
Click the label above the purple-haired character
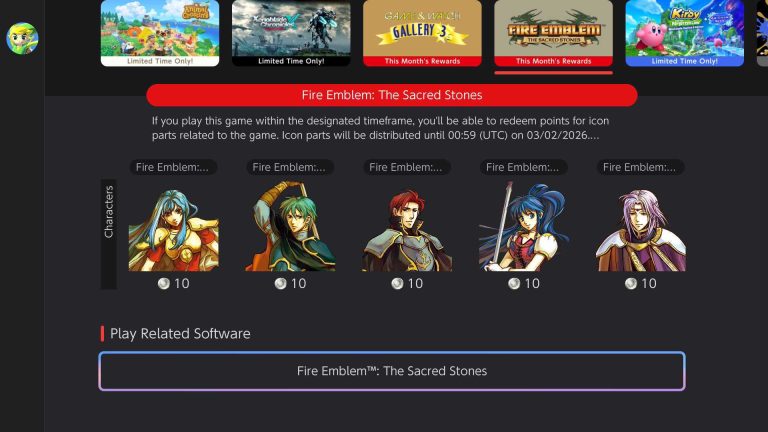point(641,167)
